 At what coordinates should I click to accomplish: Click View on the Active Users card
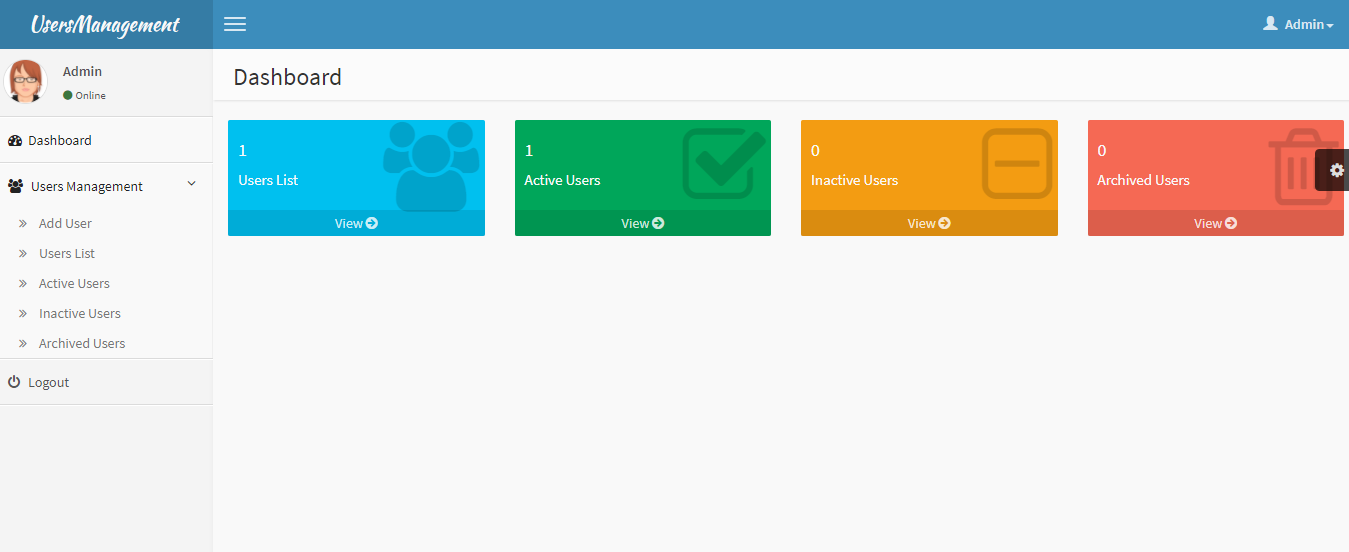click(x=642, y=223)
